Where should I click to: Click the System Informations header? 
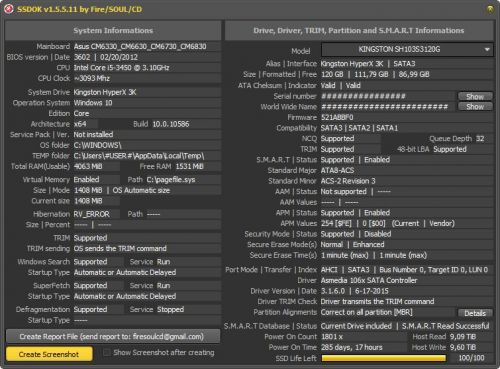pyautogui.click(x=113, y=31)
